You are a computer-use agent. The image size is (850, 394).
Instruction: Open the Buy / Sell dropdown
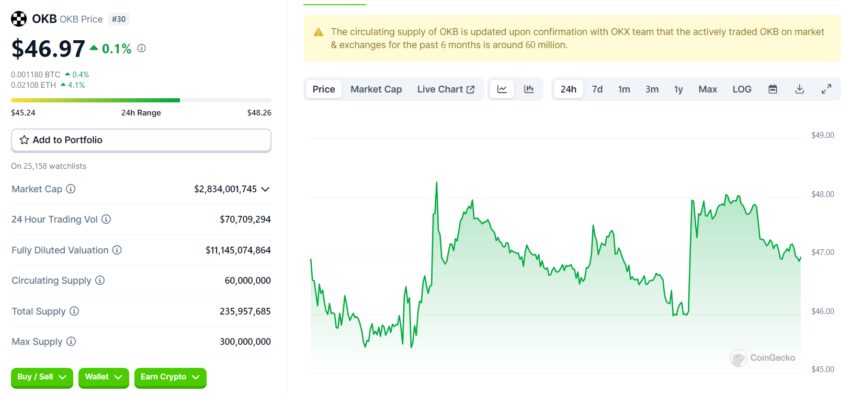click(42, 377)
